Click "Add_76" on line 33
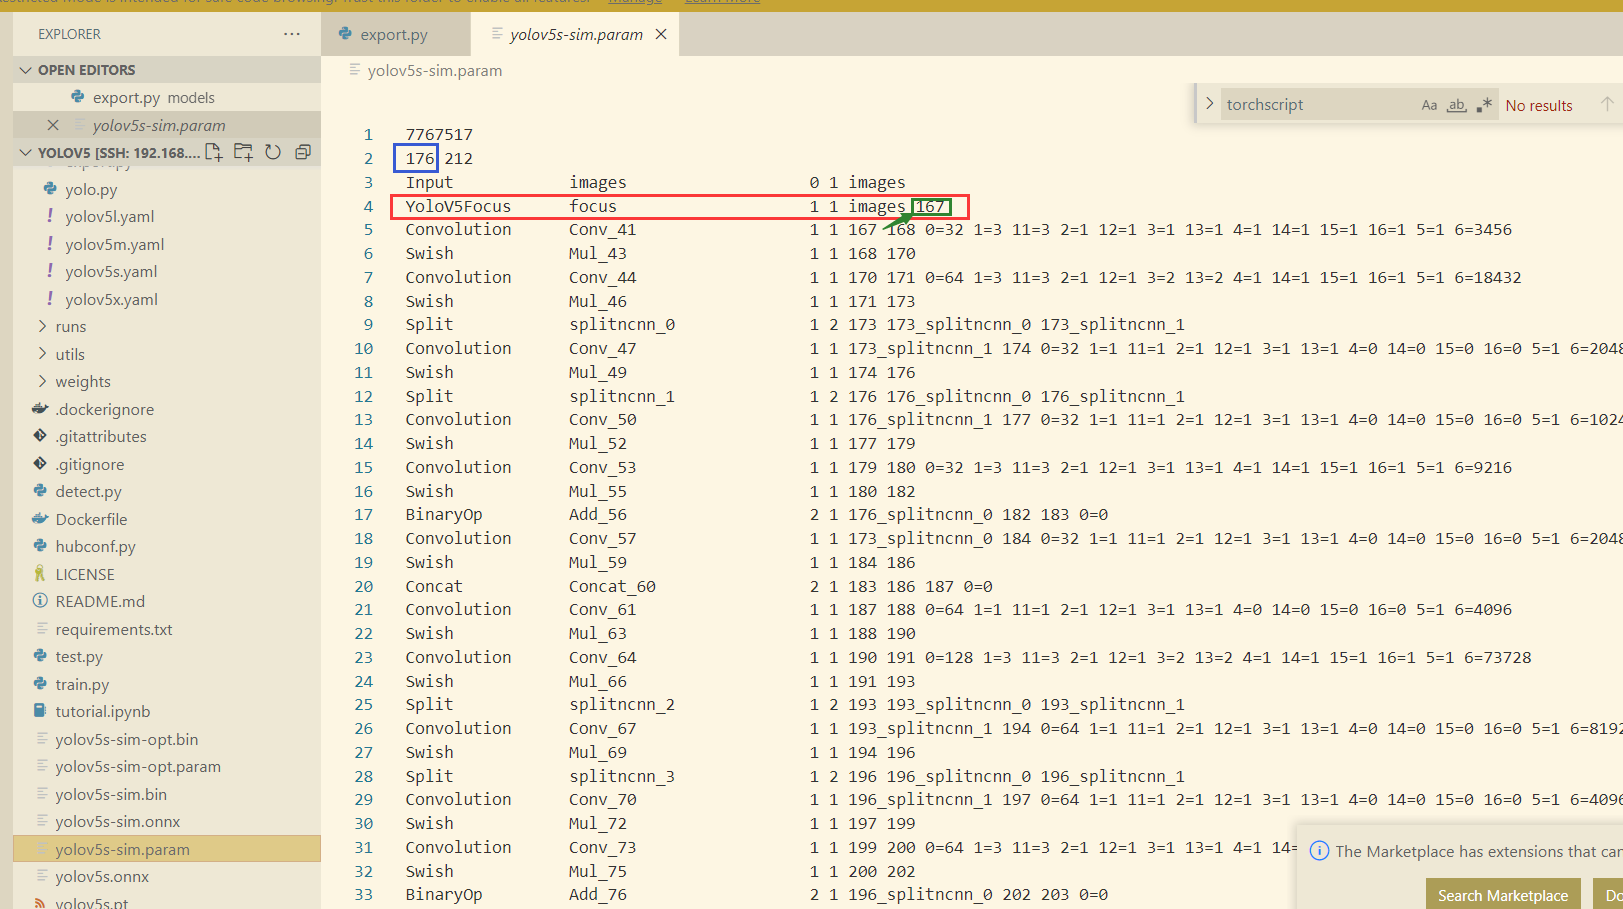The width and height of the screenshot is (1623, 909). [598, 894]
